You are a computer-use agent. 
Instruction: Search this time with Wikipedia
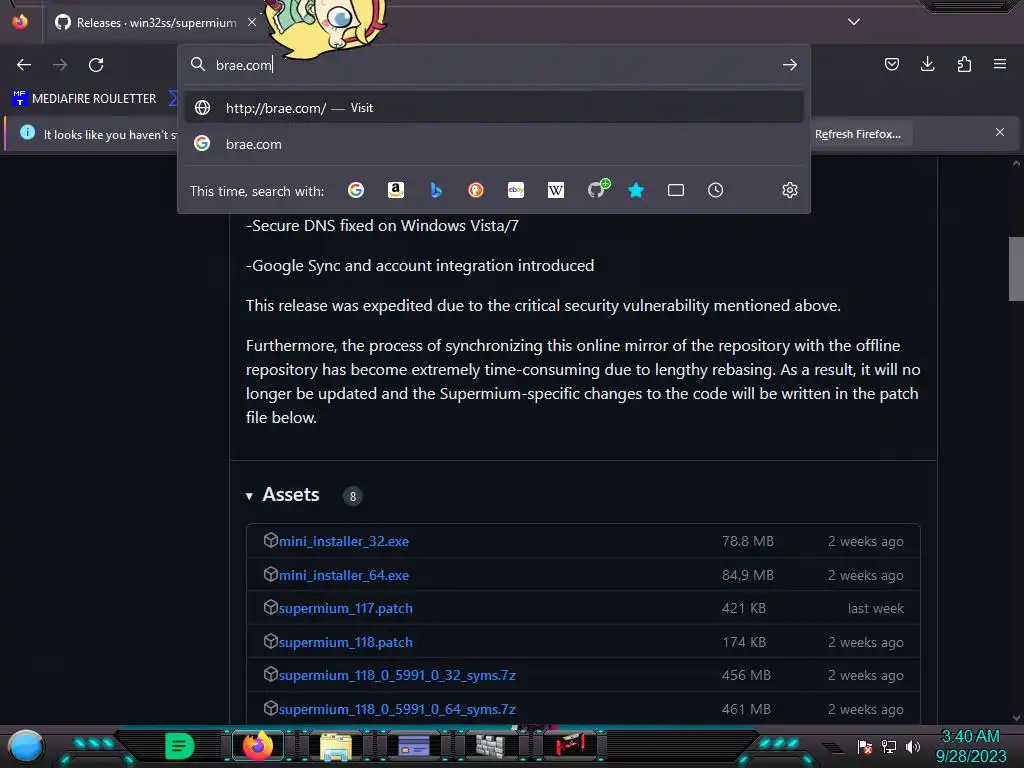556,190
